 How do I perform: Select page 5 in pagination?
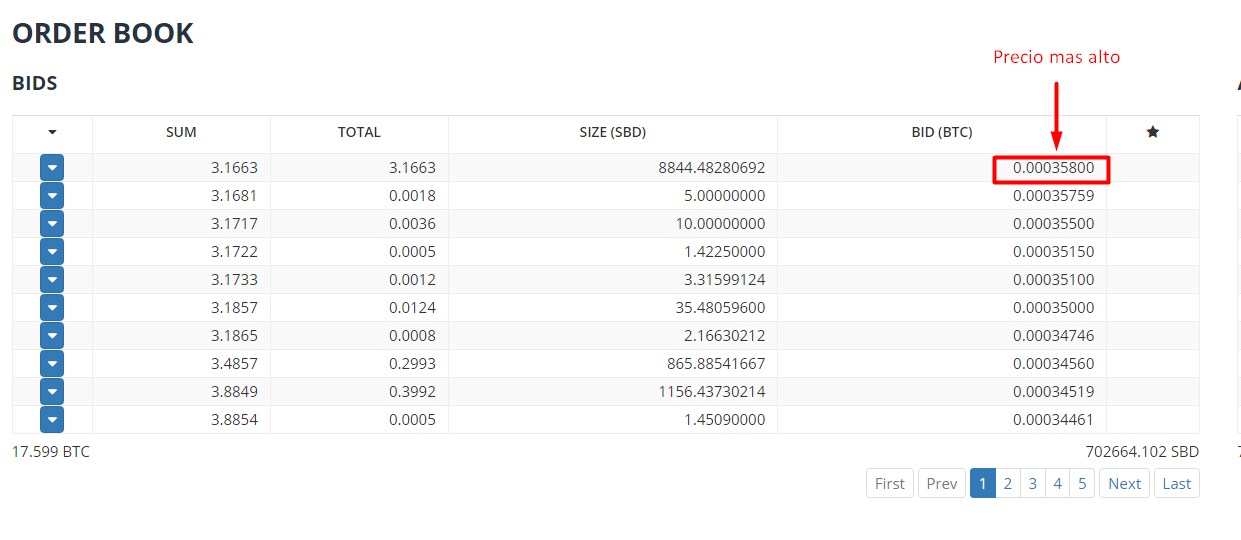point(1082,484)
